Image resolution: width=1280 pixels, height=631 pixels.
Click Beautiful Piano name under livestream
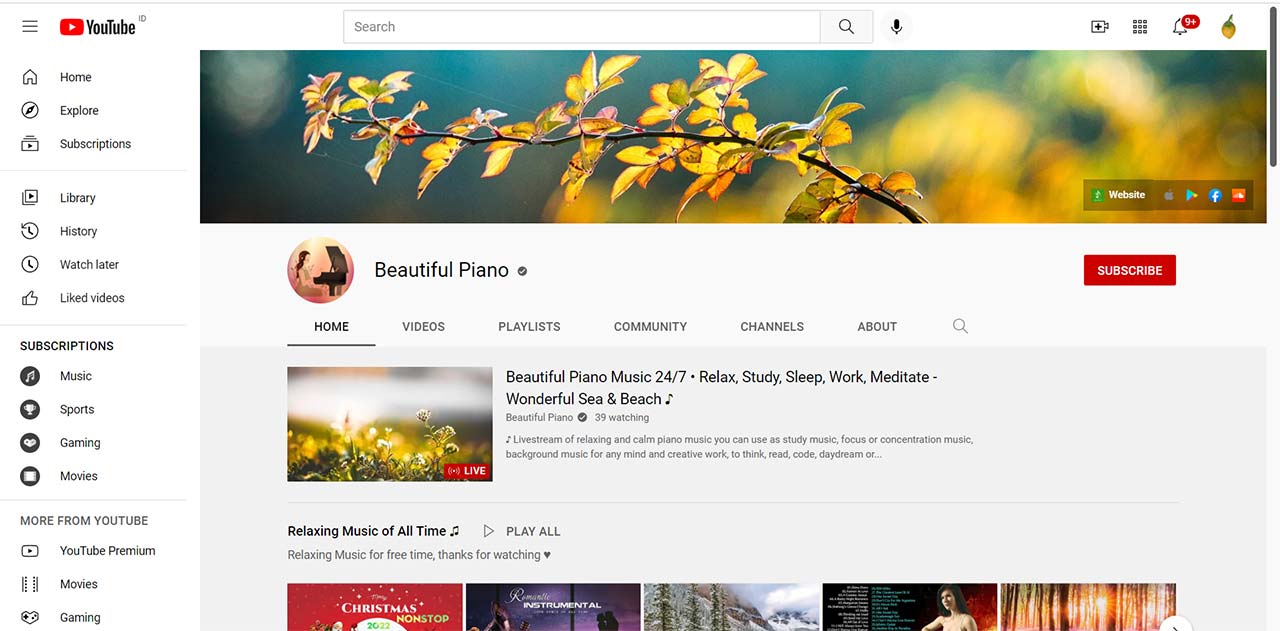click(539, 418)
